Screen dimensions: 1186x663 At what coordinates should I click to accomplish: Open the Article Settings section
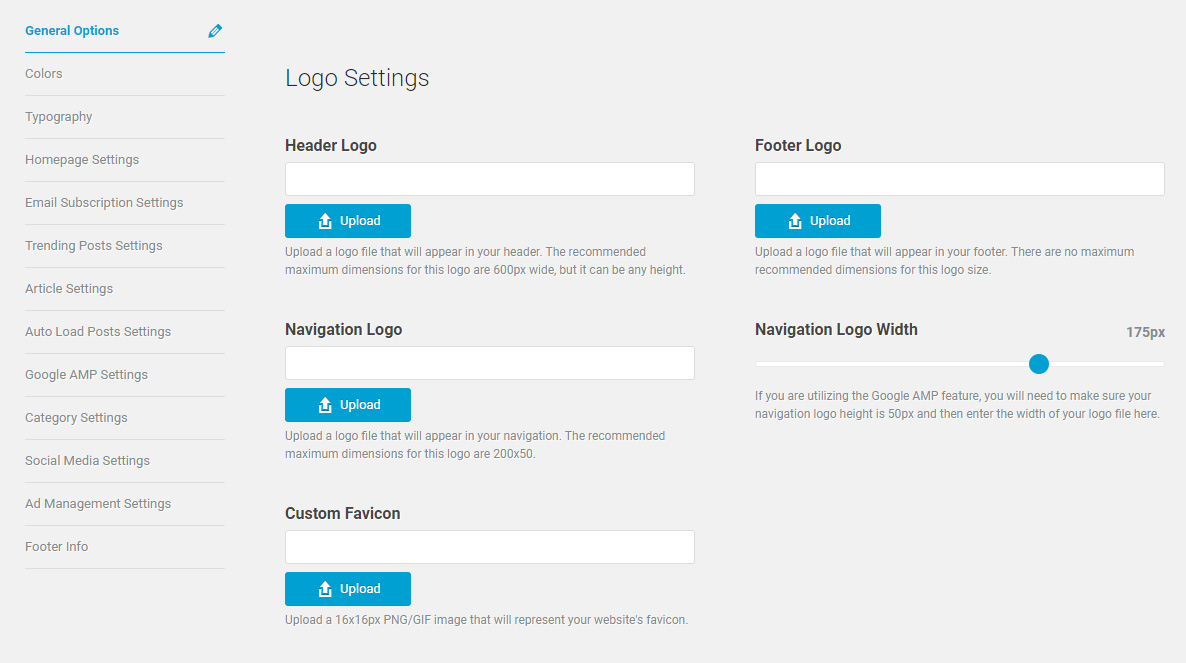coord(69,289)
